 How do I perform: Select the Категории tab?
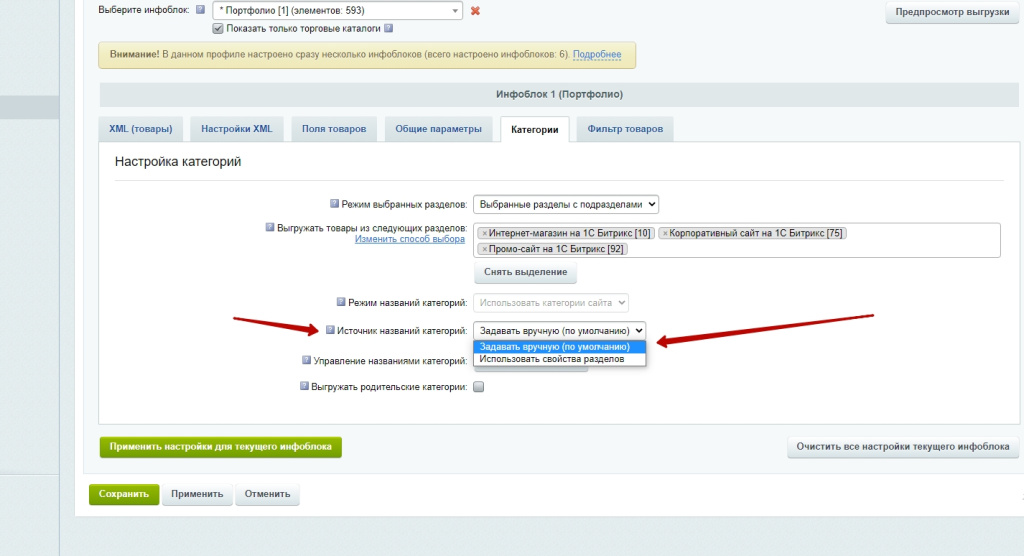[534, 129]
